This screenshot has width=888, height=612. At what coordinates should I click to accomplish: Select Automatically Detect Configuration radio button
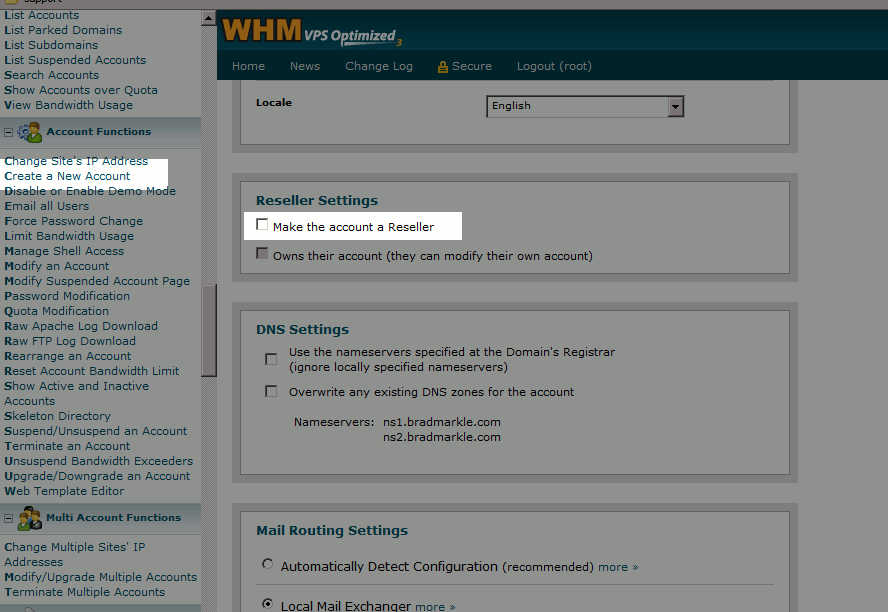pyautogui.click(x=267, y=564)
